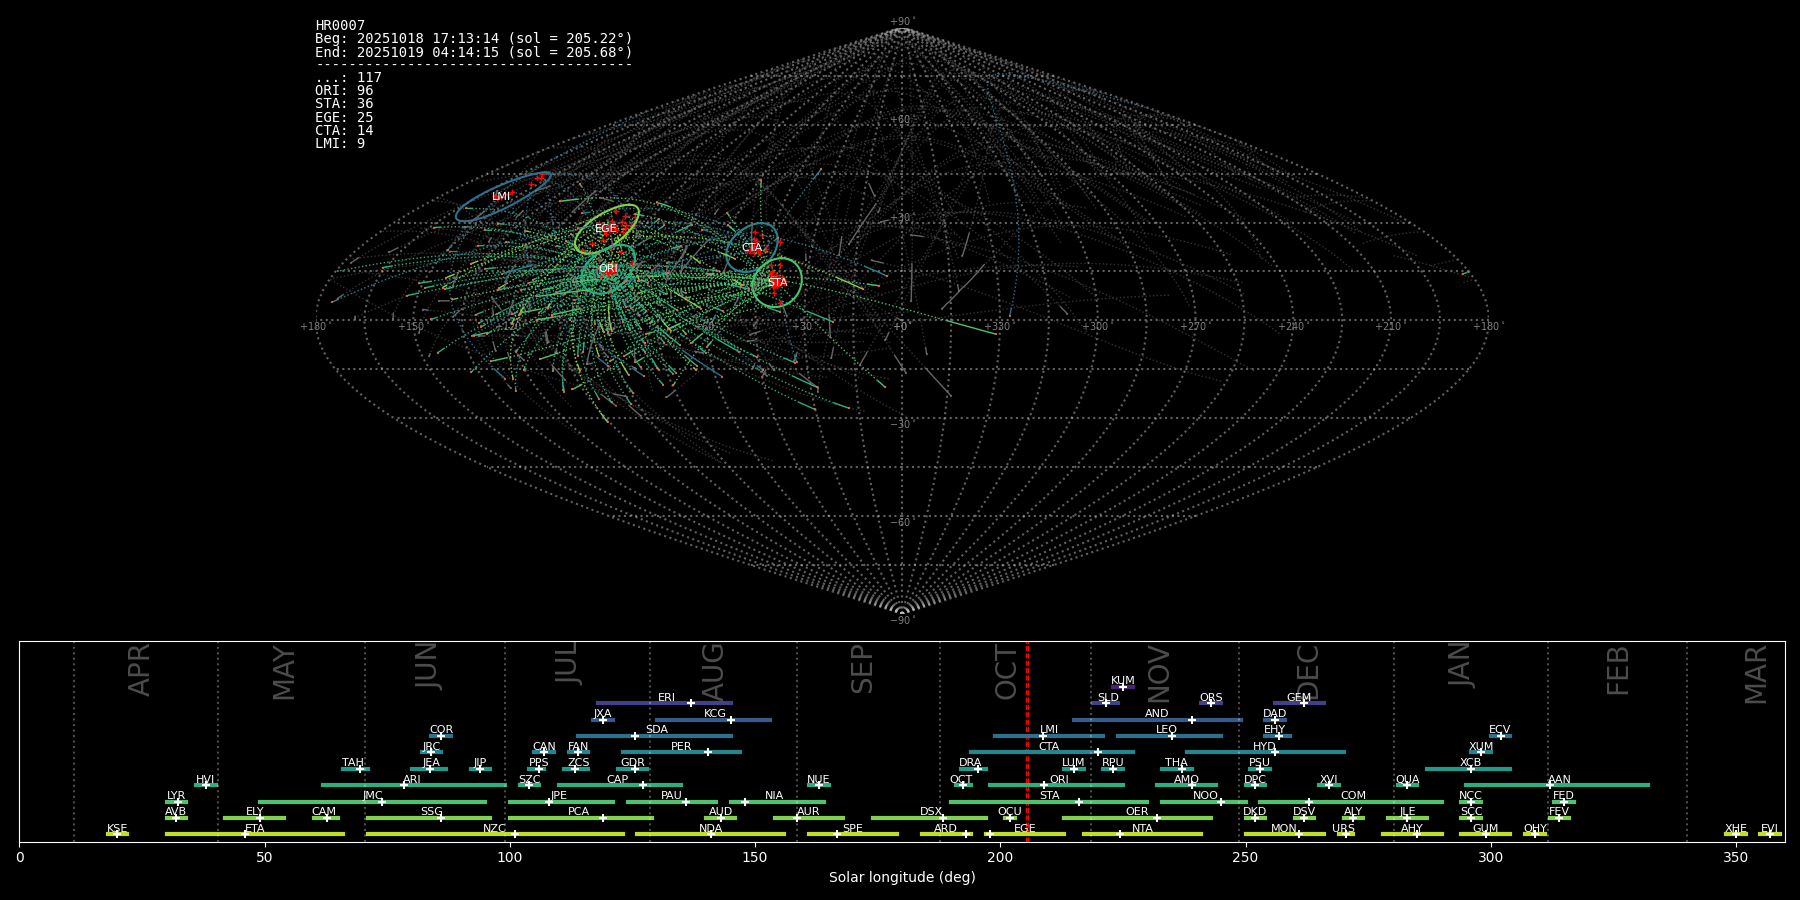This screenshot has height=900, width=1800.
Task: Click the -90 pole label below the map
Action: pyautogui.click(x=902, y=621)
